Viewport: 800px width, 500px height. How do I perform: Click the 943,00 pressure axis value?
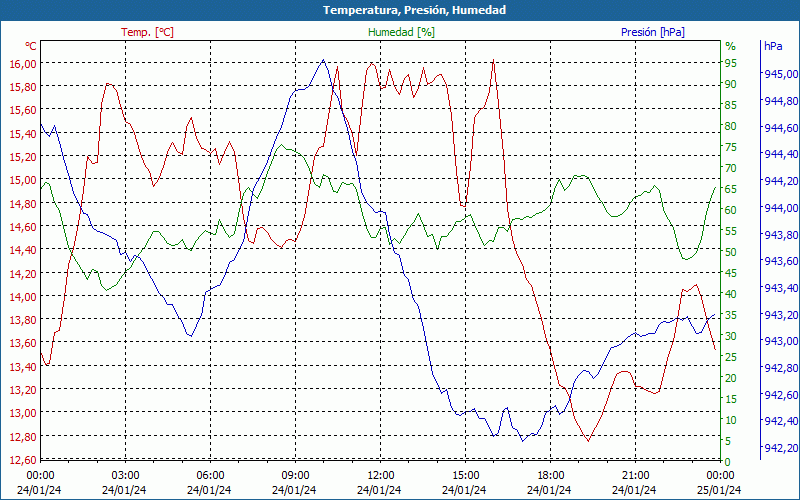tap(781, 341)
